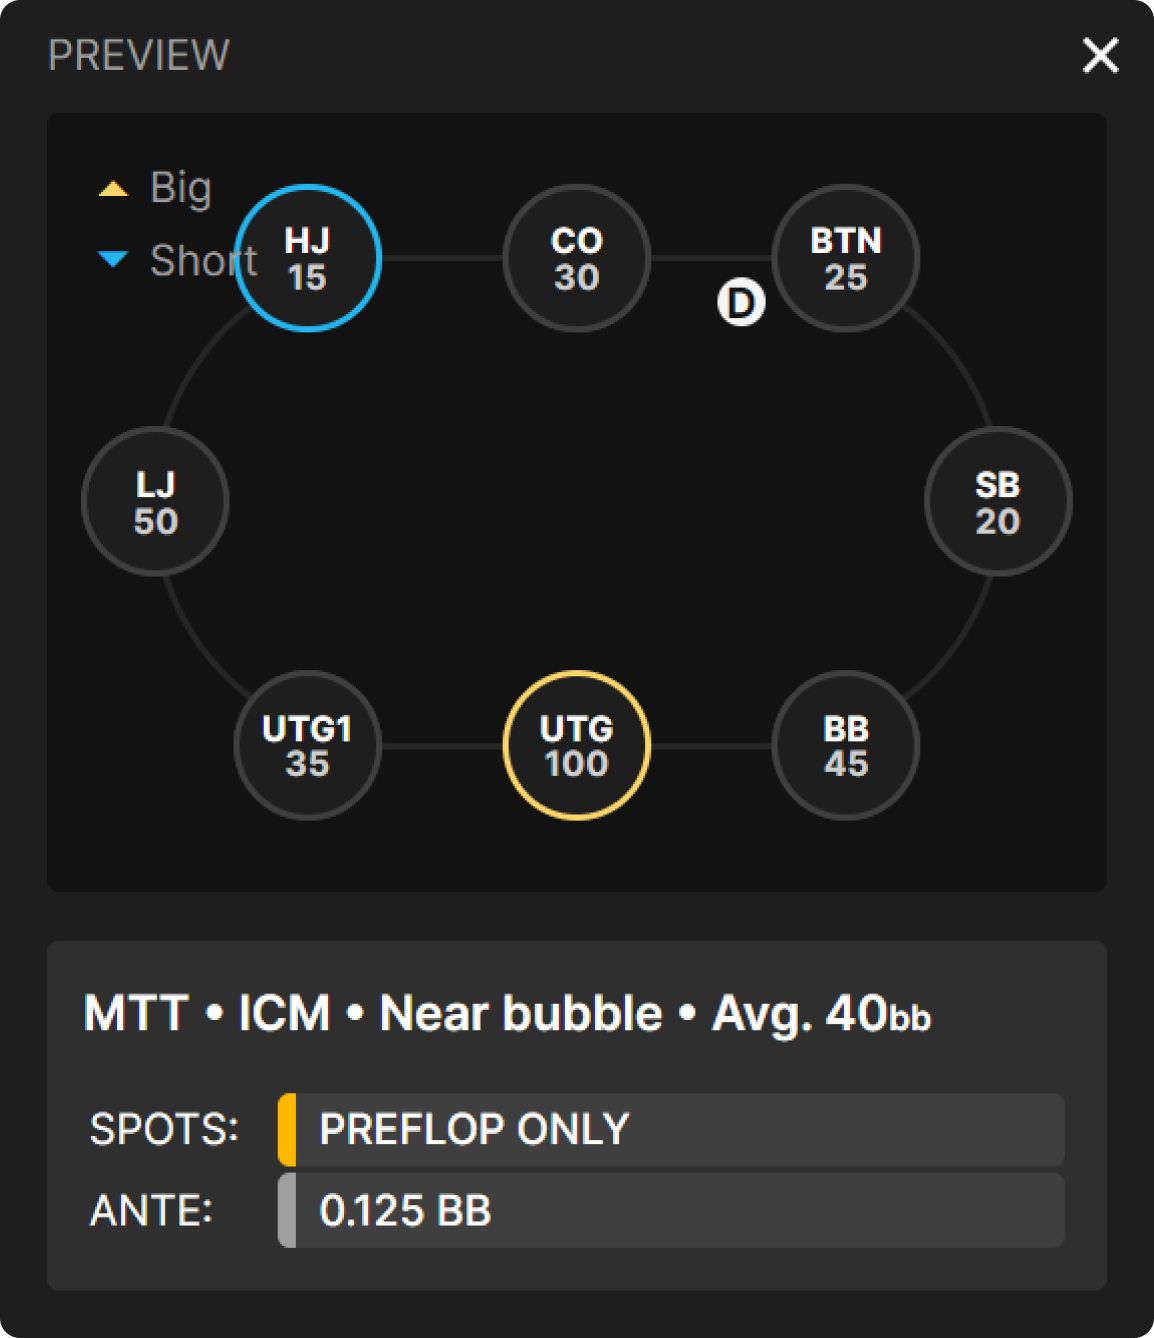The width and height of the screenshot is (1154, 1338).
Task: Click the PREFLOP ONLY spots field
Action: [678, 1130]
